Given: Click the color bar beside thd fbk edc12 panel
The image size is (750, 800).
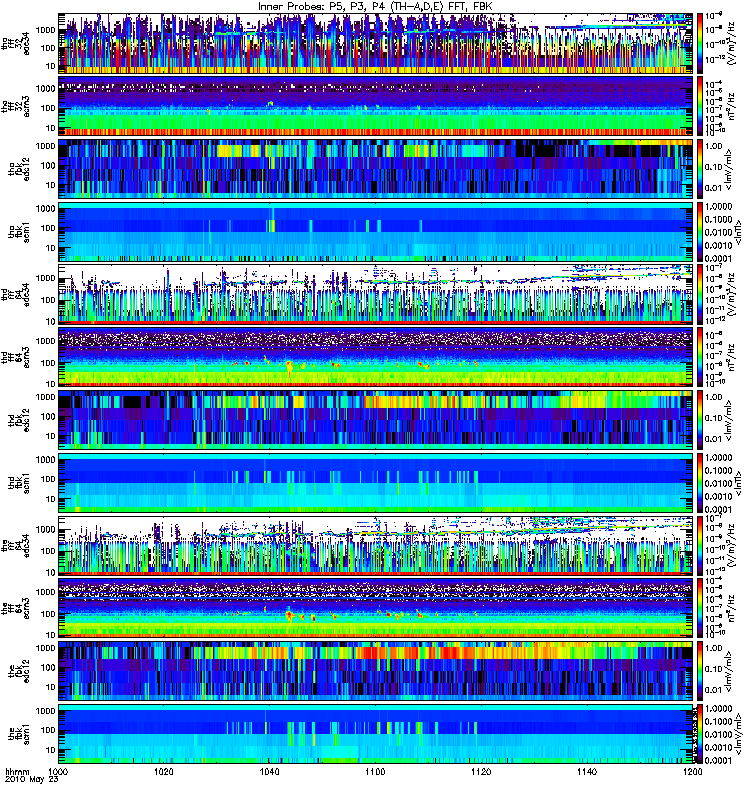Looking at the screenshot, I should [700, 420].
